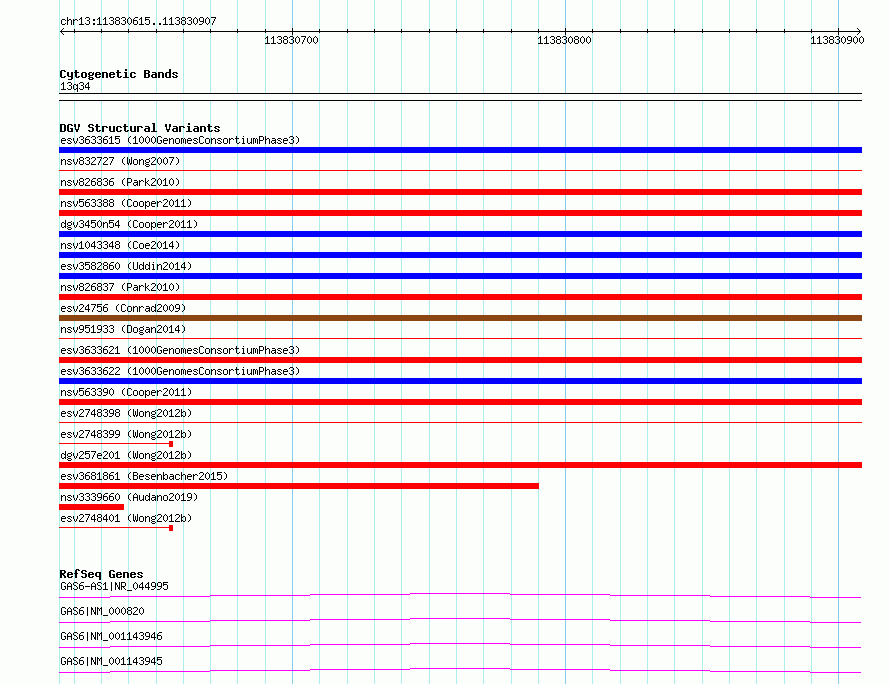
Task: Select the esv3633622 variant label
Action: pos(180,371)
